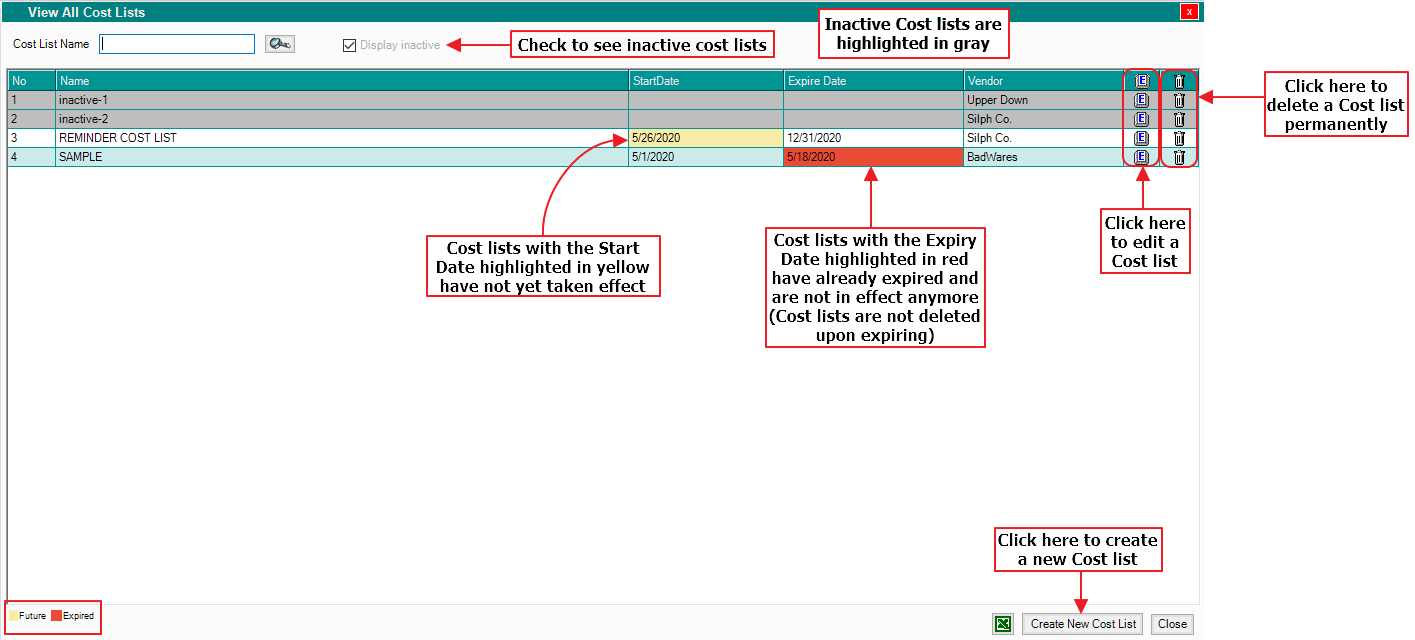The height and width of the screenshot is (640, 1415).
Task: Edit the SAMPLE cost list
Action: pyautogui.click(x=1141, y=157)
